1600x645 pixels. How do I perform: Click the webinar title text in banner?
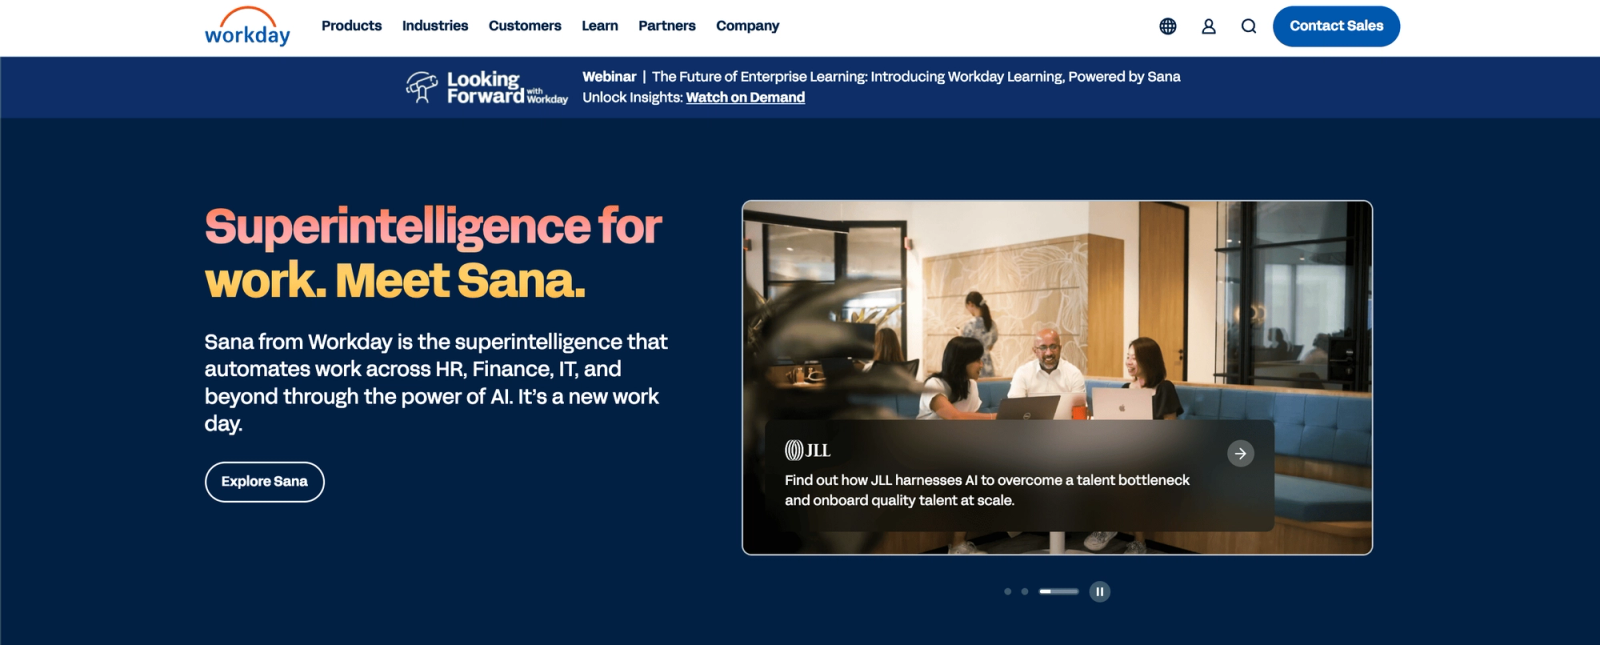(x=916, y=77)
